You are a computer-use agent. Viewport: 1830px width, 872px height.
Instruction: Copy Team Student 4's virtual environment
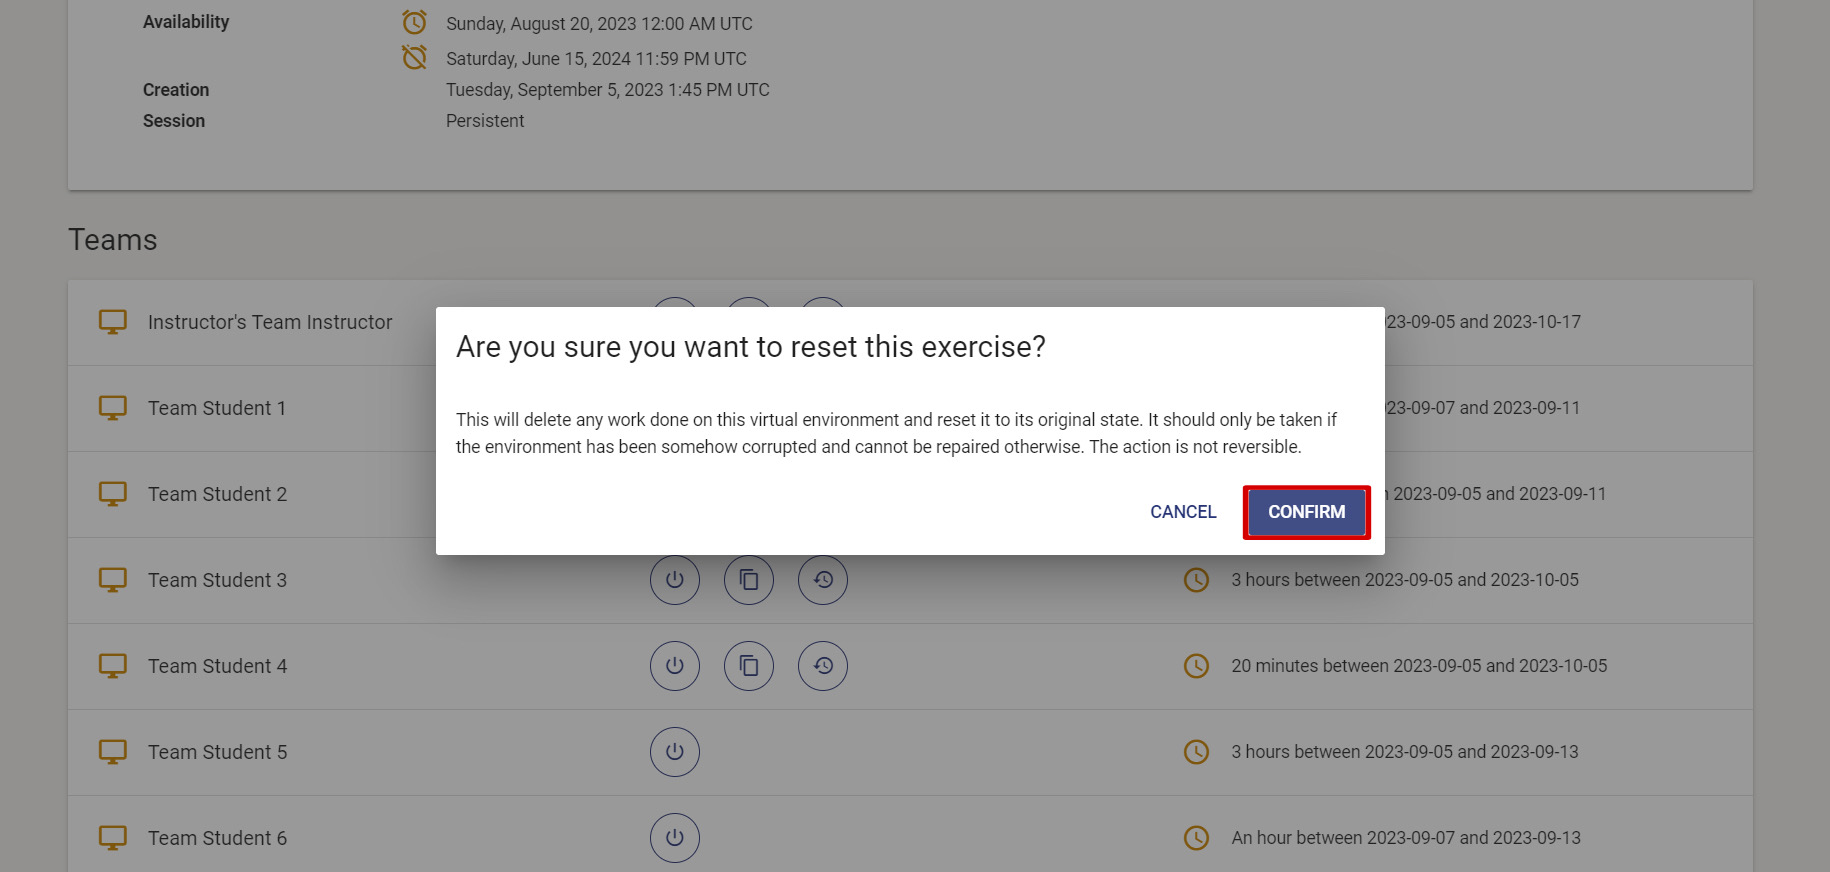click(x=749, y=666)
